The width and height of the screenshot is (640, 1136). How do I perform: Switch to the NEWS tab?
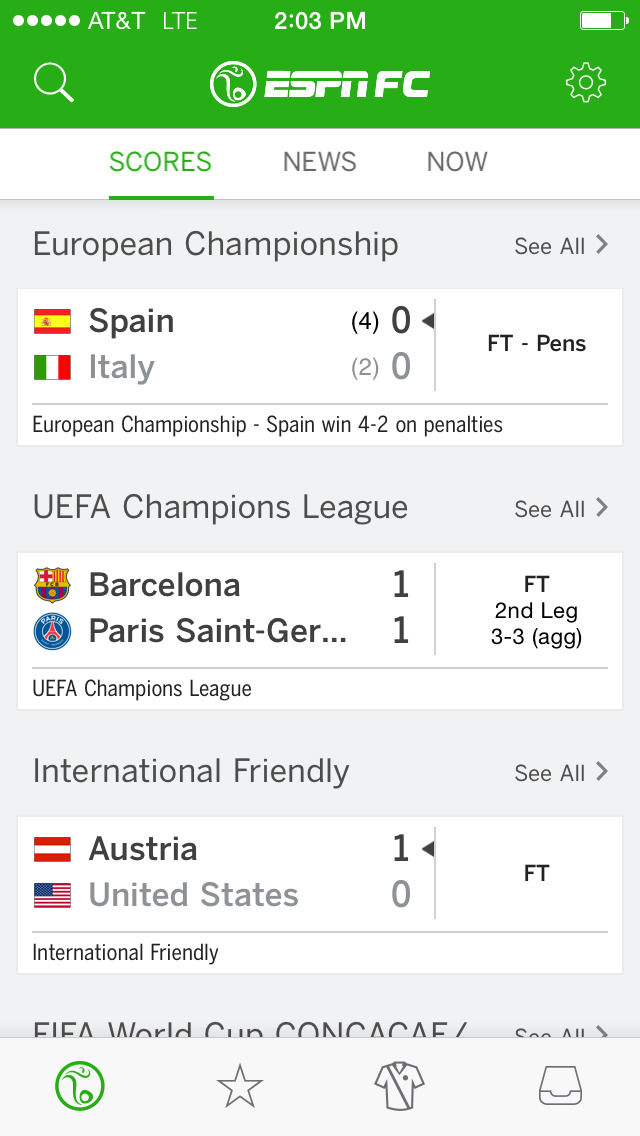click(319, 161)
